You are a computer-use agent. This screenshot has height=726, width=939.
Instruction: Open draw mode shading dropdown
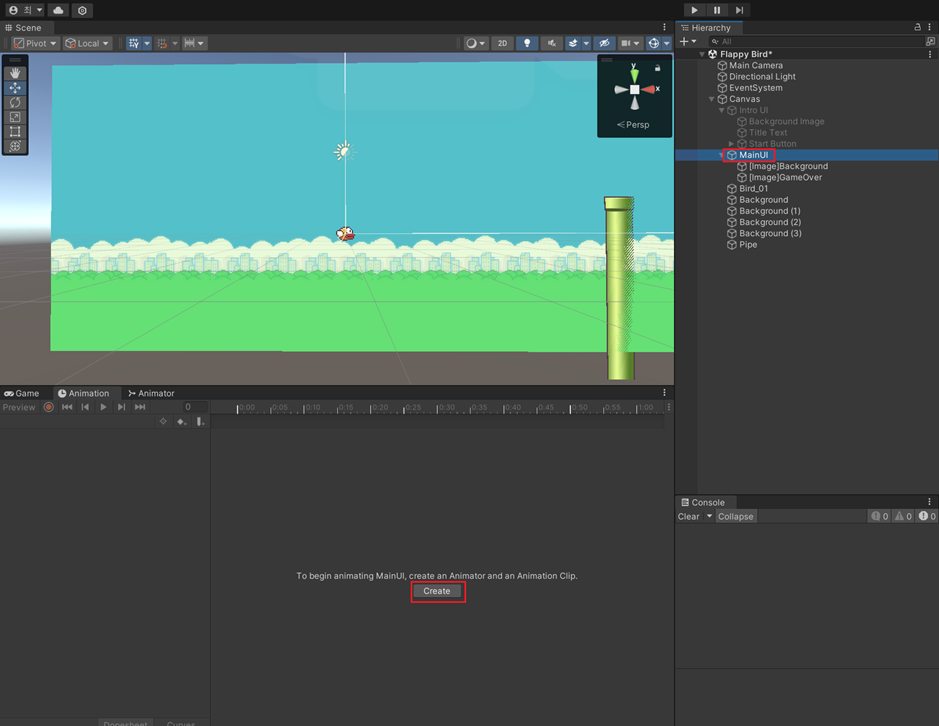pyautogui.click(x=476, y=43)
